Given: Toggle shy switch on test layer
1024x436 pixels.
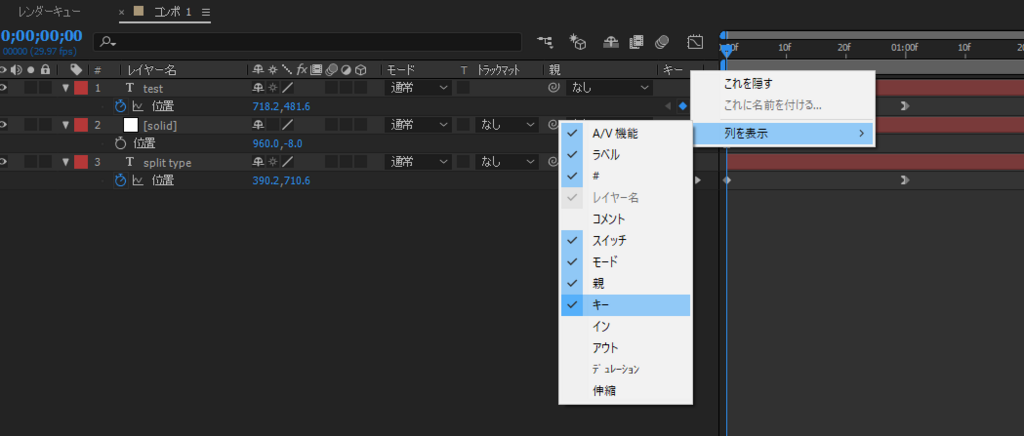Looking at the screenshot, I should [259, 87].
